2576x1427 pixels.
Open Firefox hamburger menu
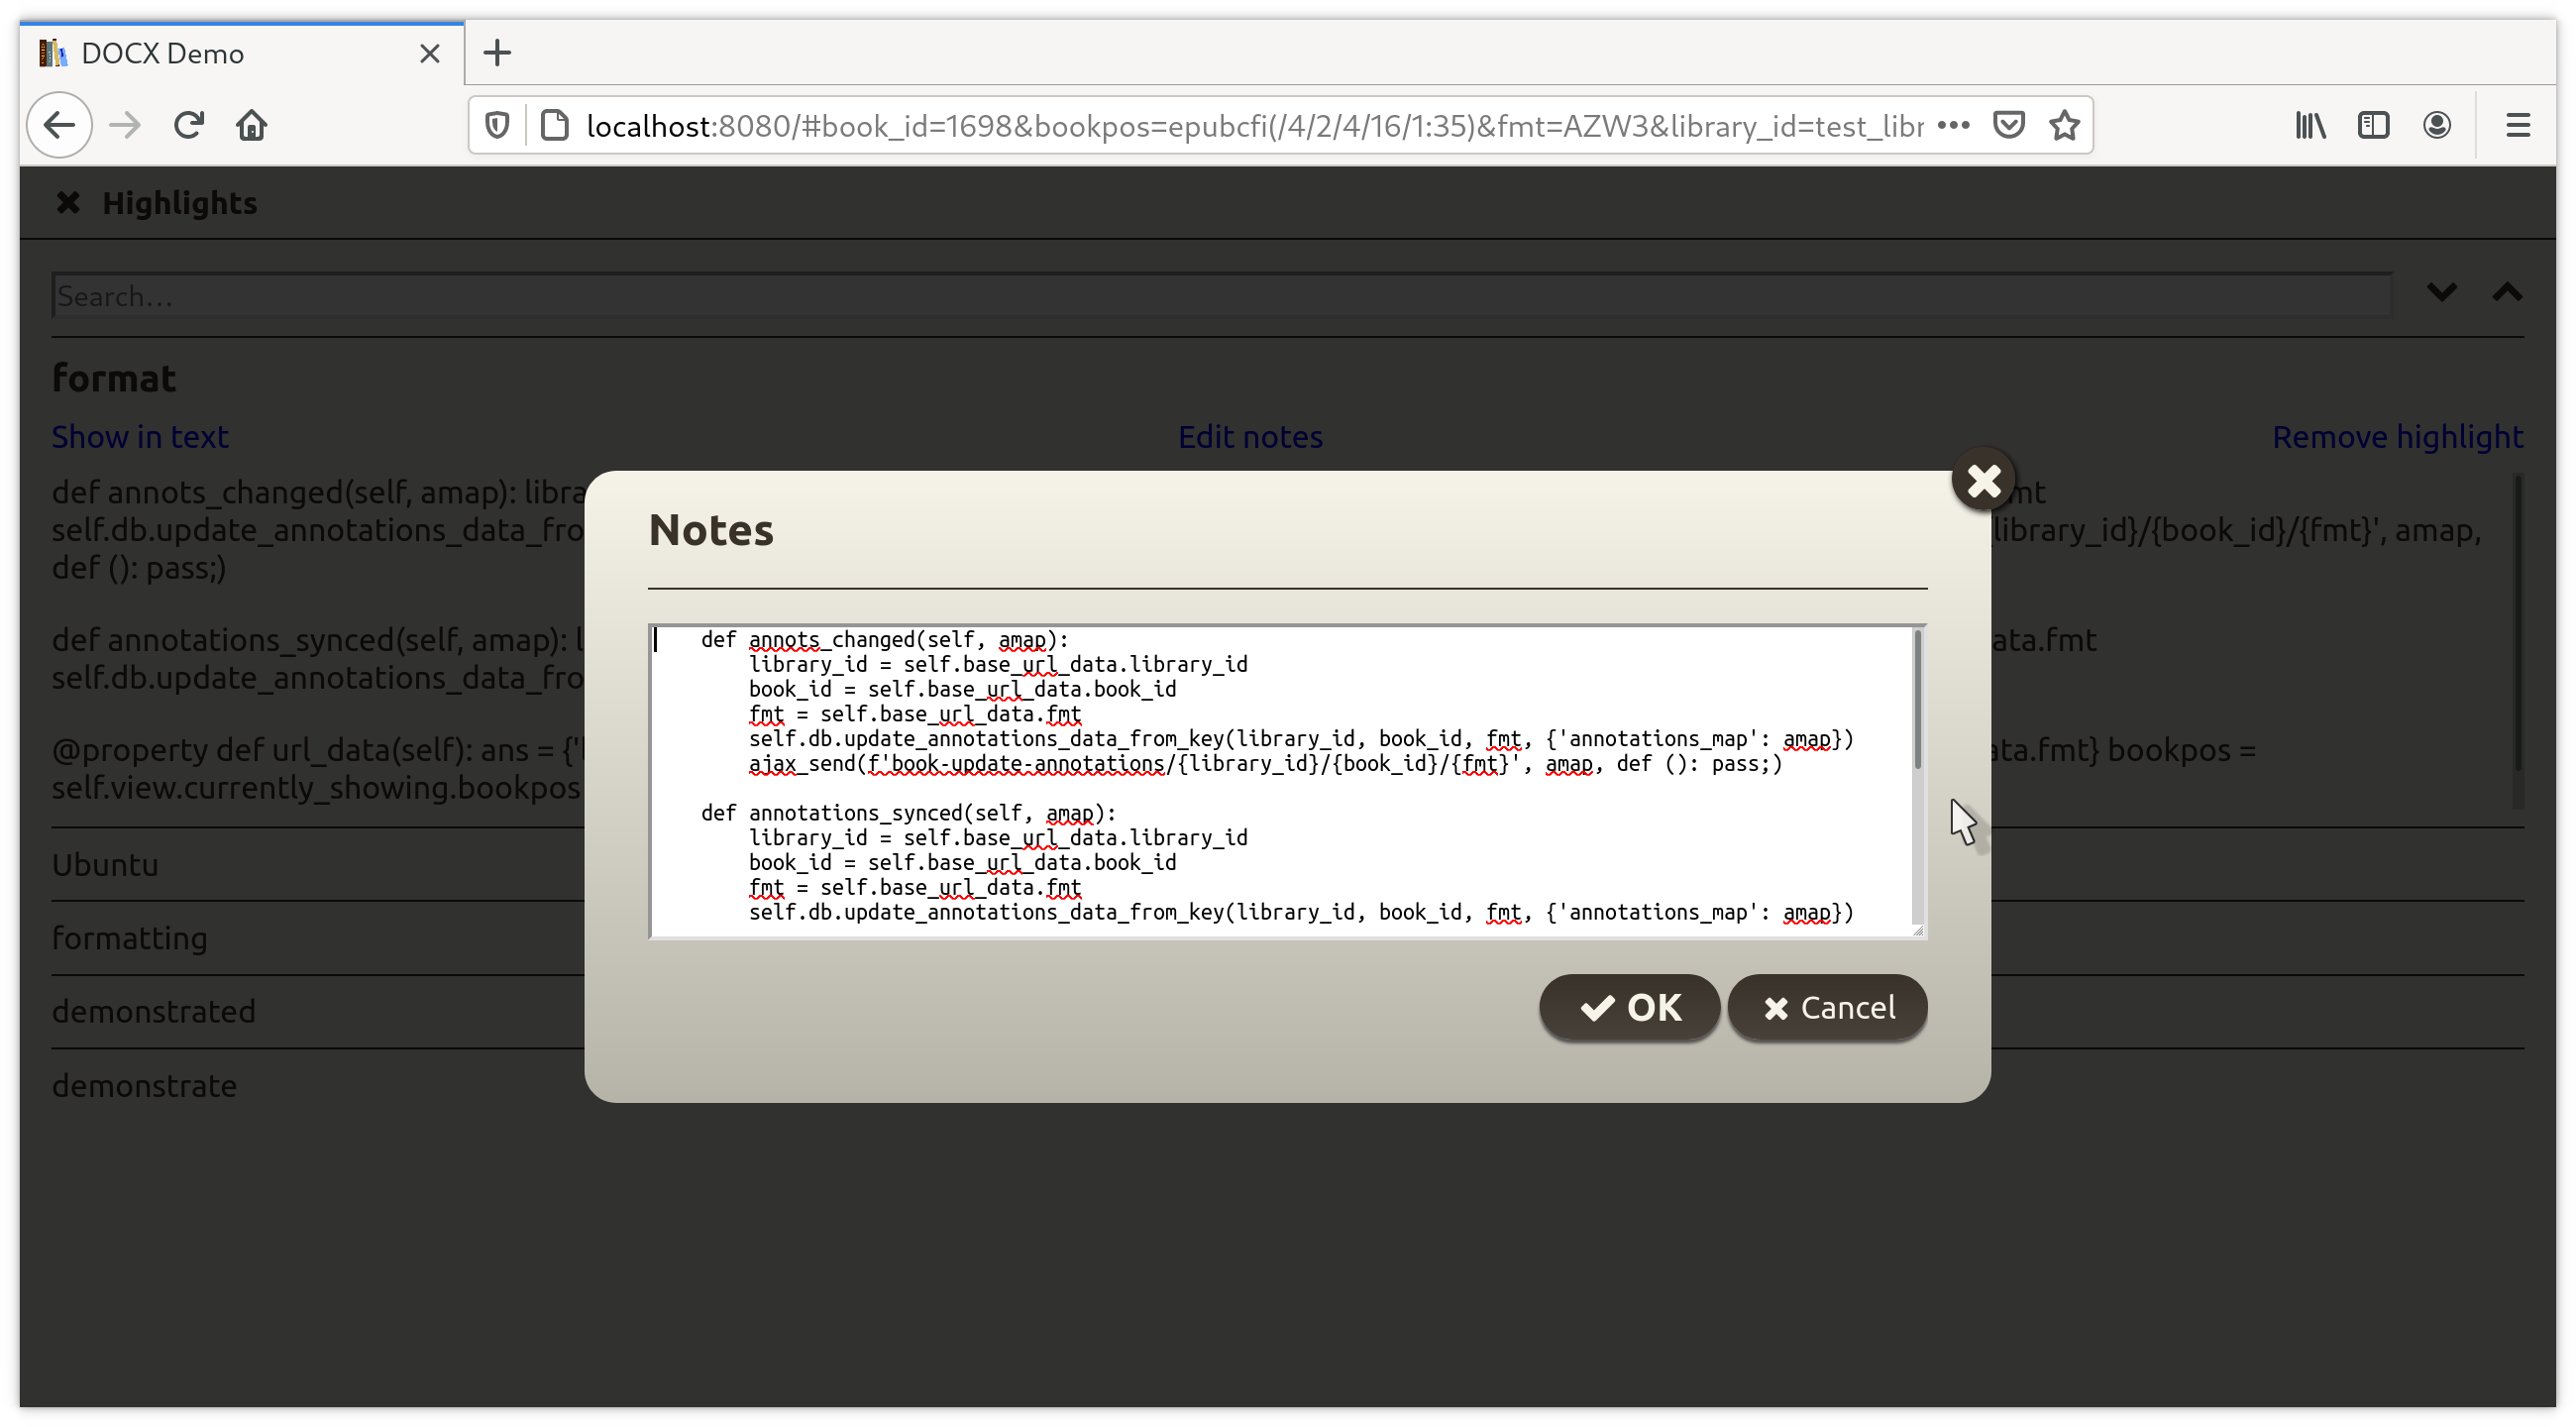pos(2517,126)
